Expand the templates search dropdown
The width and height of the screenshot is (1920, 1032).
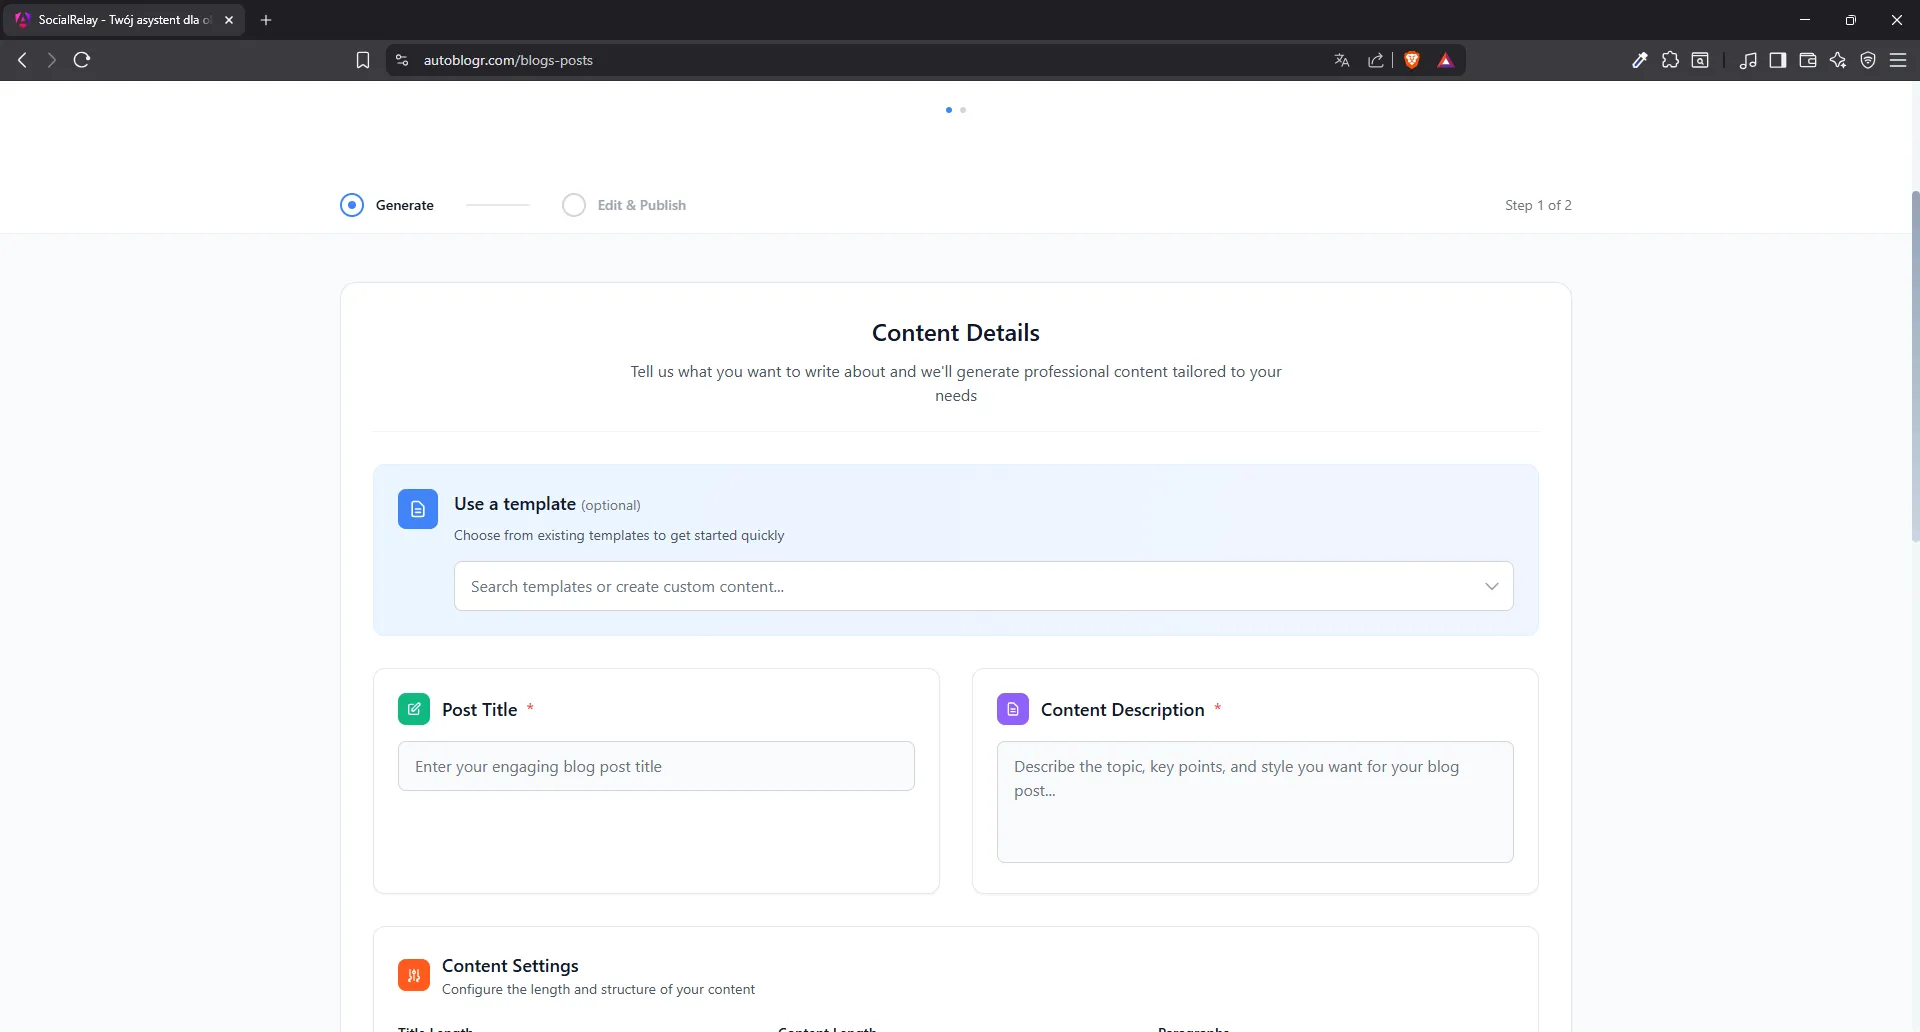tap(1492, 586)
